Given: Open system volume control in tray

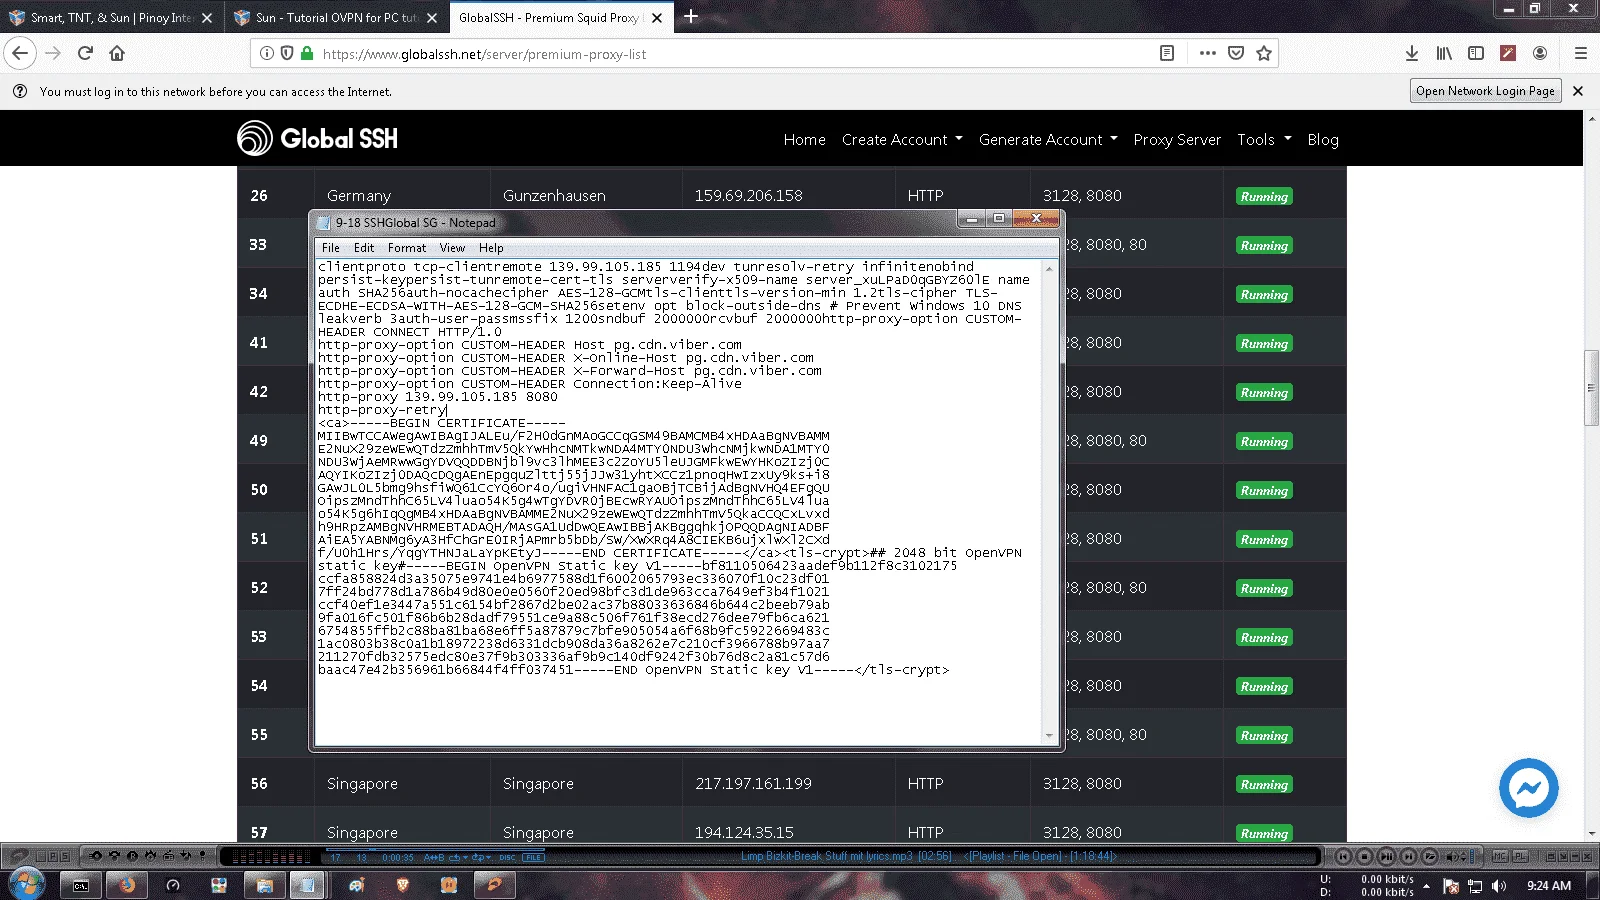Looking at the screenshot, I should tap(1498, 886).
